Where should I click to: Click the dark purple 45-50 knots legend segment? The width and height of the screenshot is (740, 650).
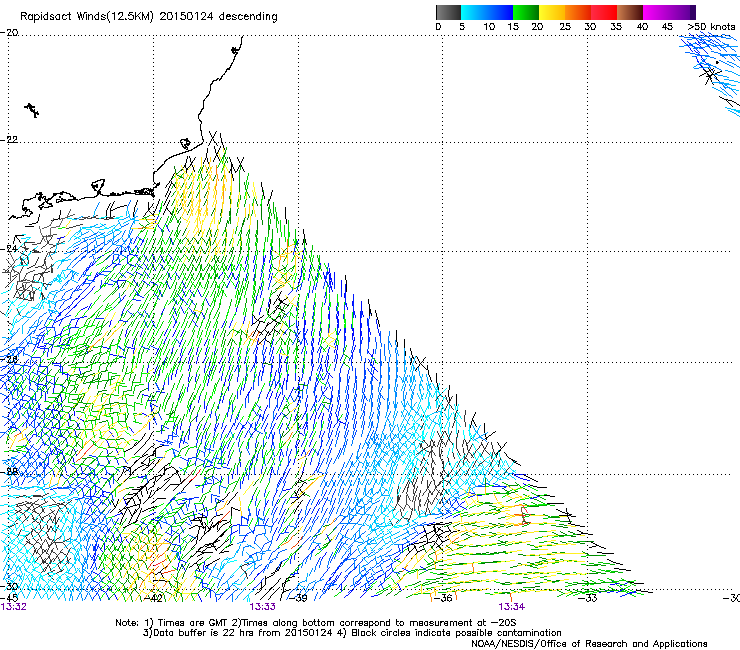coord(682,12)
